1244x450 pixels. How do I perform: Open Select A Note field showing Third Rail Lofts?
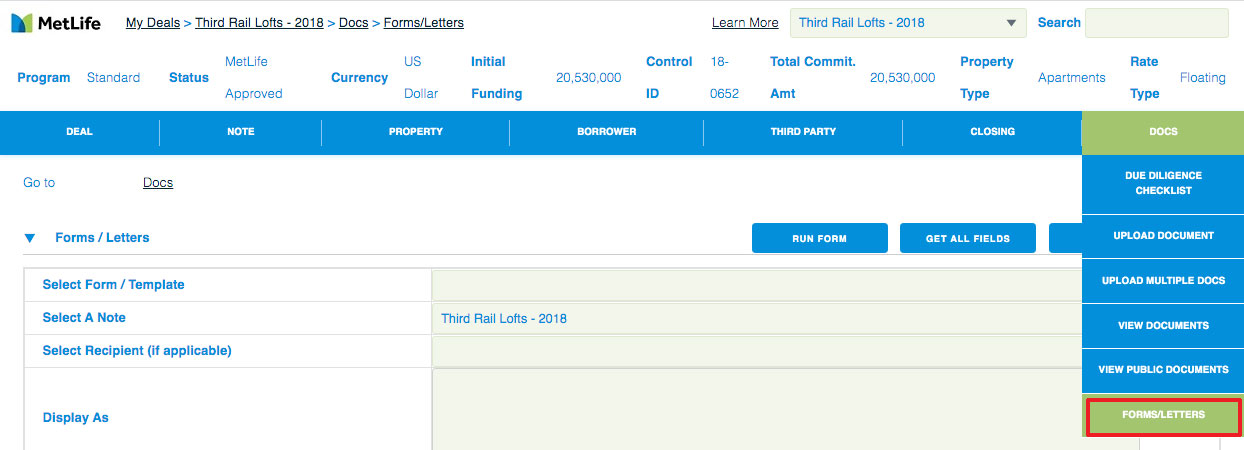[x=757, y=318]
